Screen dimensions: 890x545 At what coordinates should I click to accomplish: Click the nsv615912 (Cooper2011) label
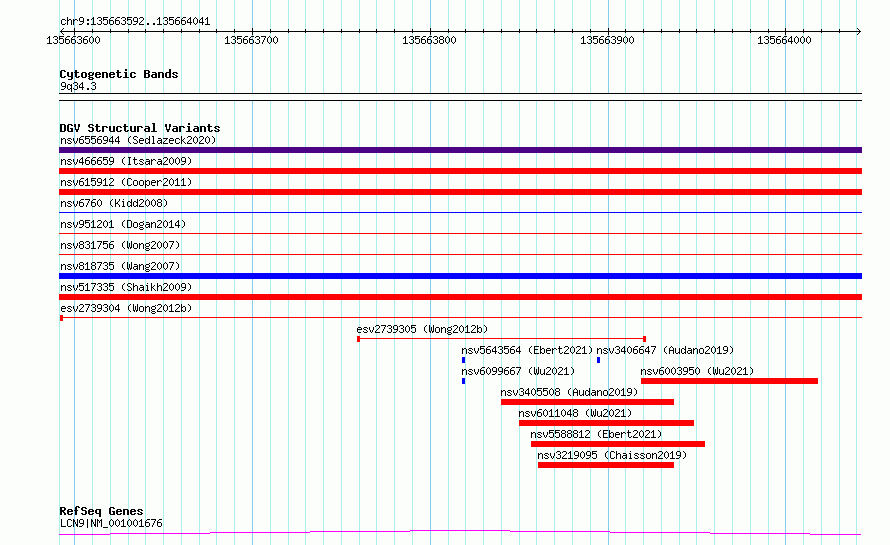pos(126,182)
